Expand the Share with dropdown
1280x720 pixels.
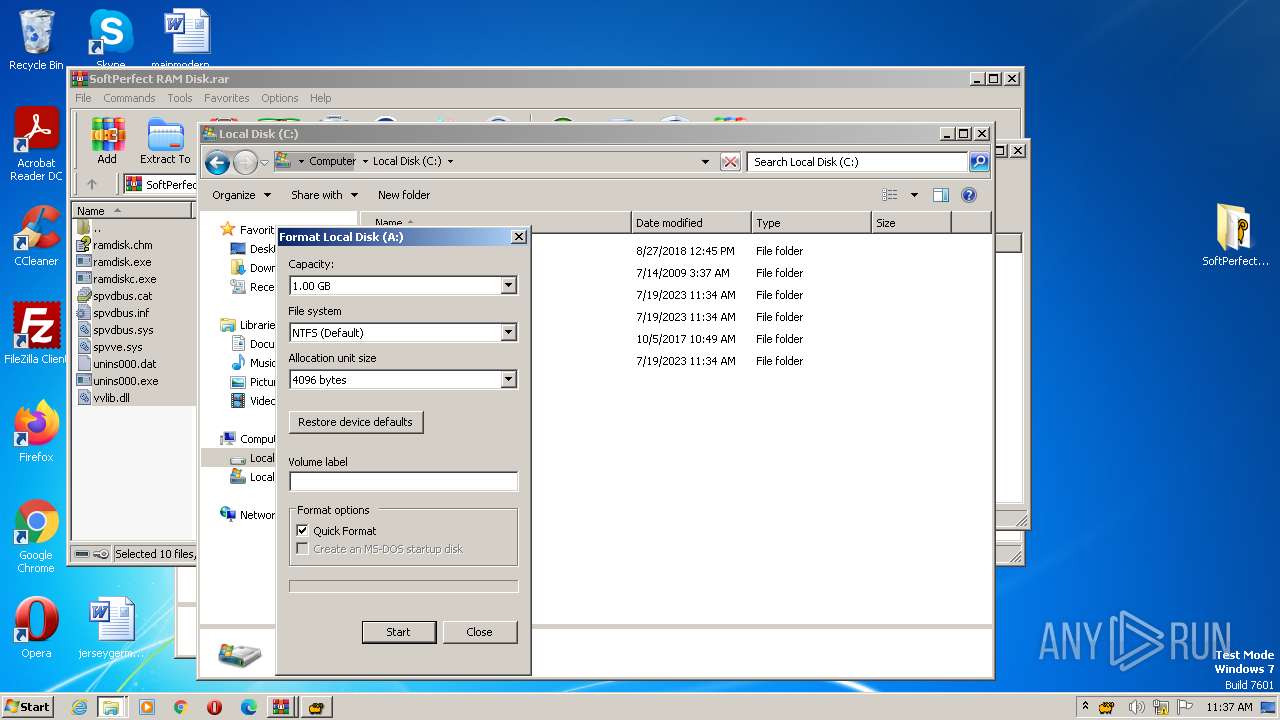(323, 195)
